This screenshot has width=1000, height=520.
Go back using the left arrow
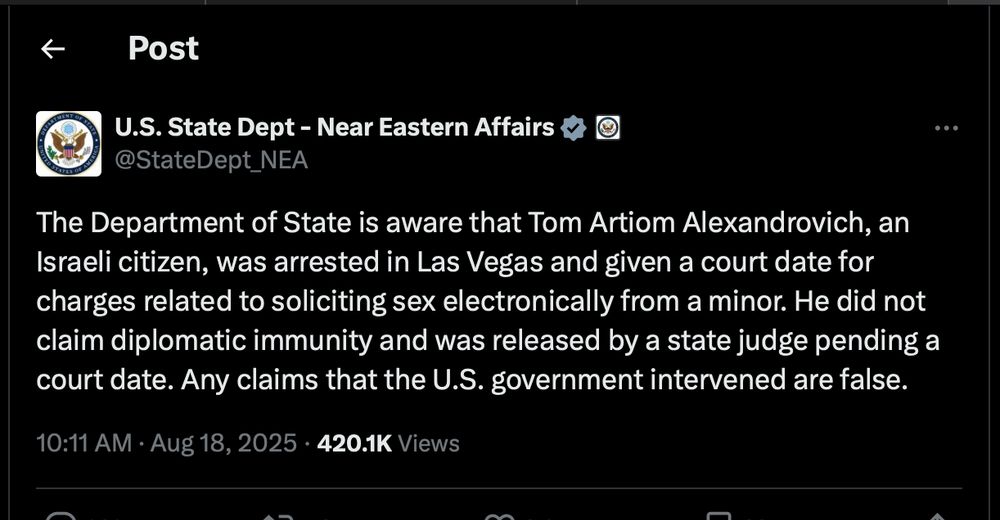point(53,48)
